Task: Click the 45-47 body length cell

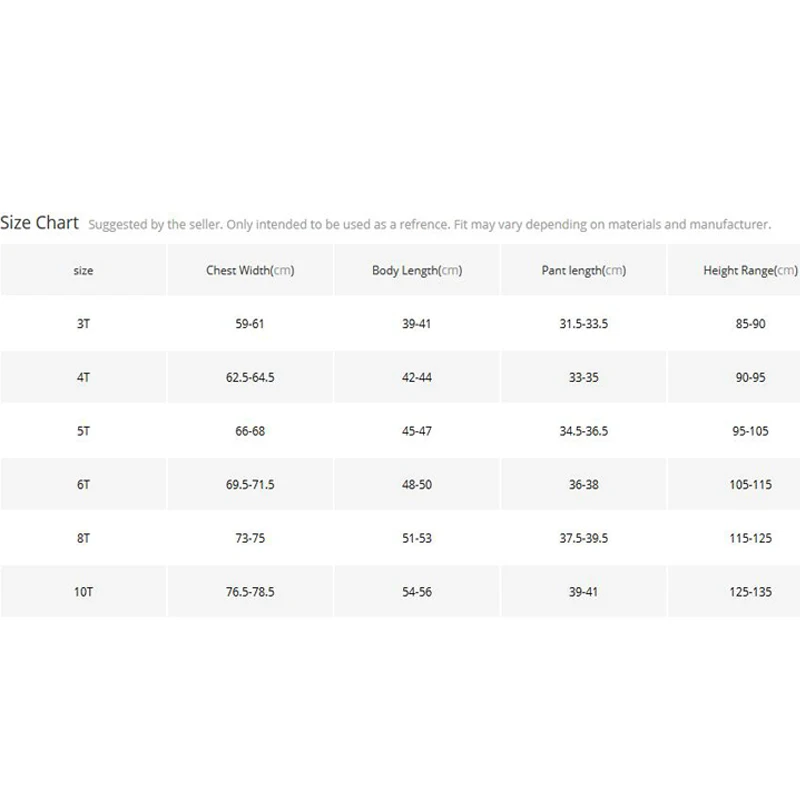Action: tap(416, 431)
